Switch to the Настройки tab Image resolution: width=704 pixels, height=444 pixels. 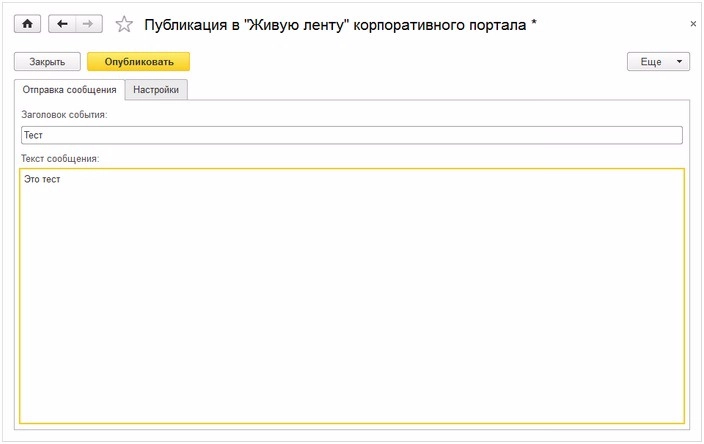tap(156, 90)
